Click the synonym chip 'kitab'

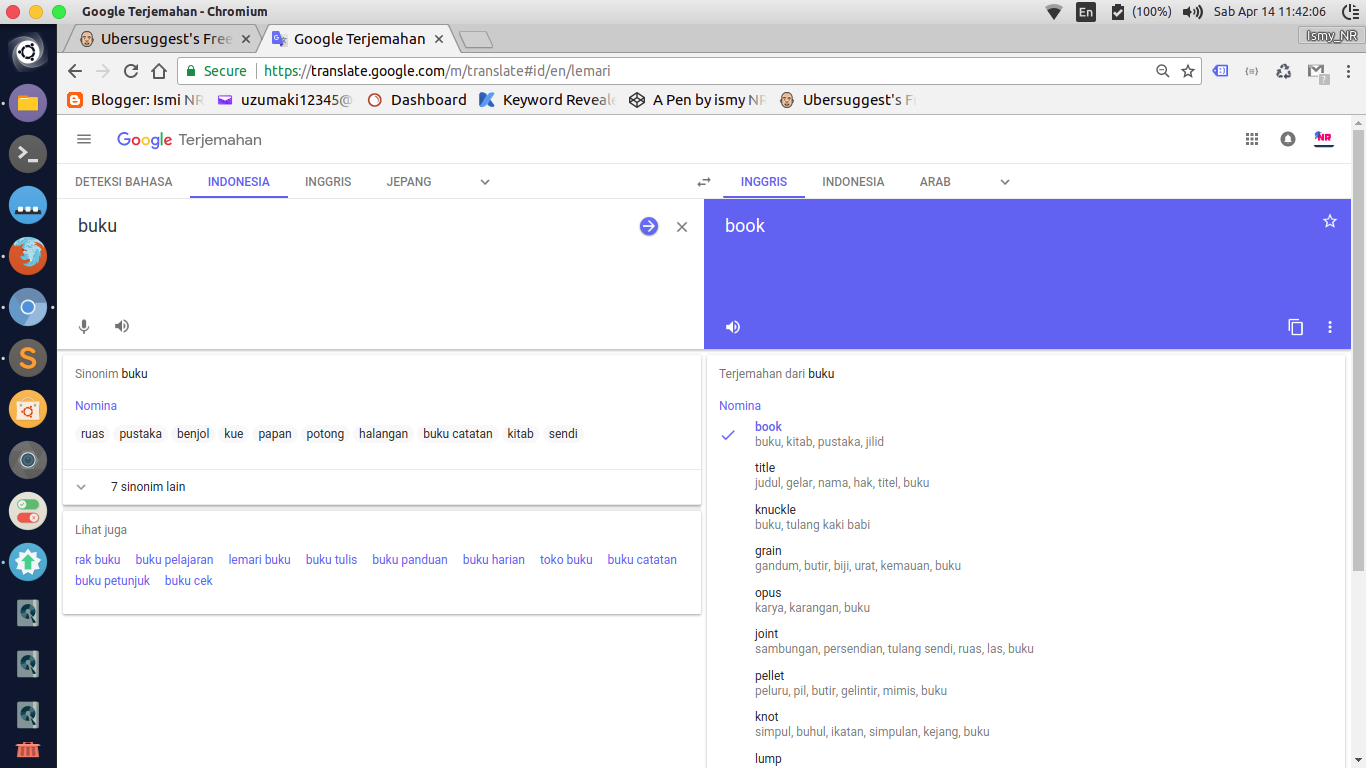pyautogui.click(x=521, y=434)
